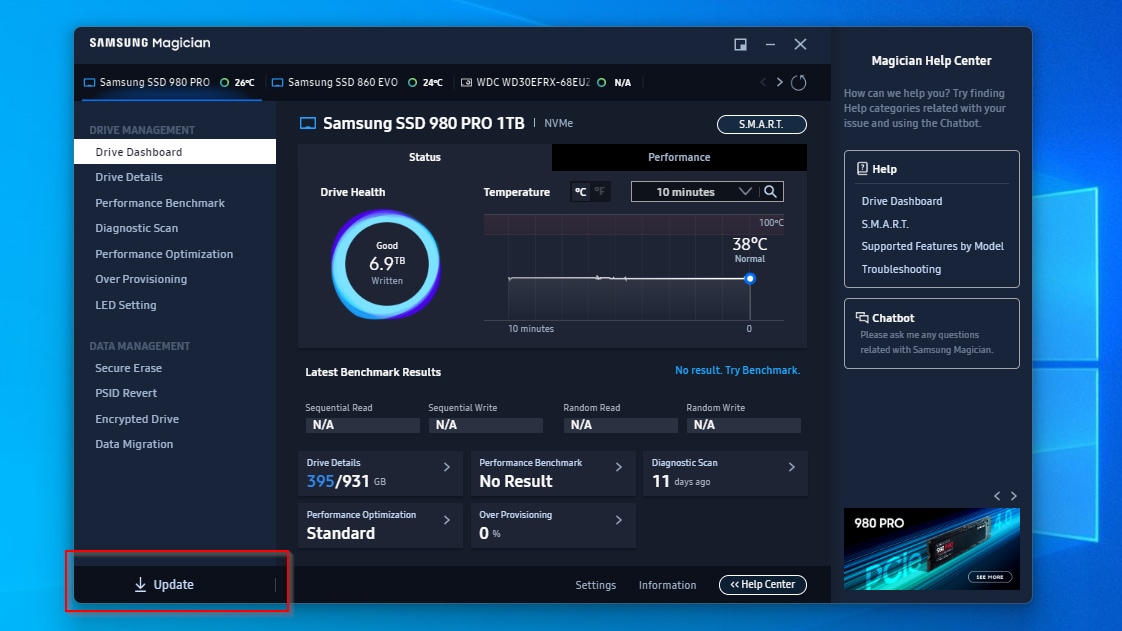
Task: Switch to the Status tab
Action: click(424, 157)
